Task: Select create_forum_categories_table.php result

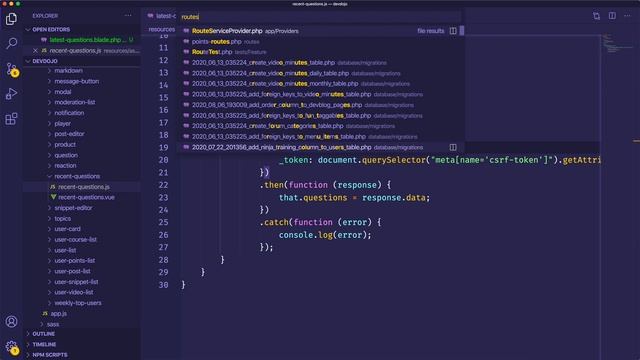Action: (x=320, y=126)
